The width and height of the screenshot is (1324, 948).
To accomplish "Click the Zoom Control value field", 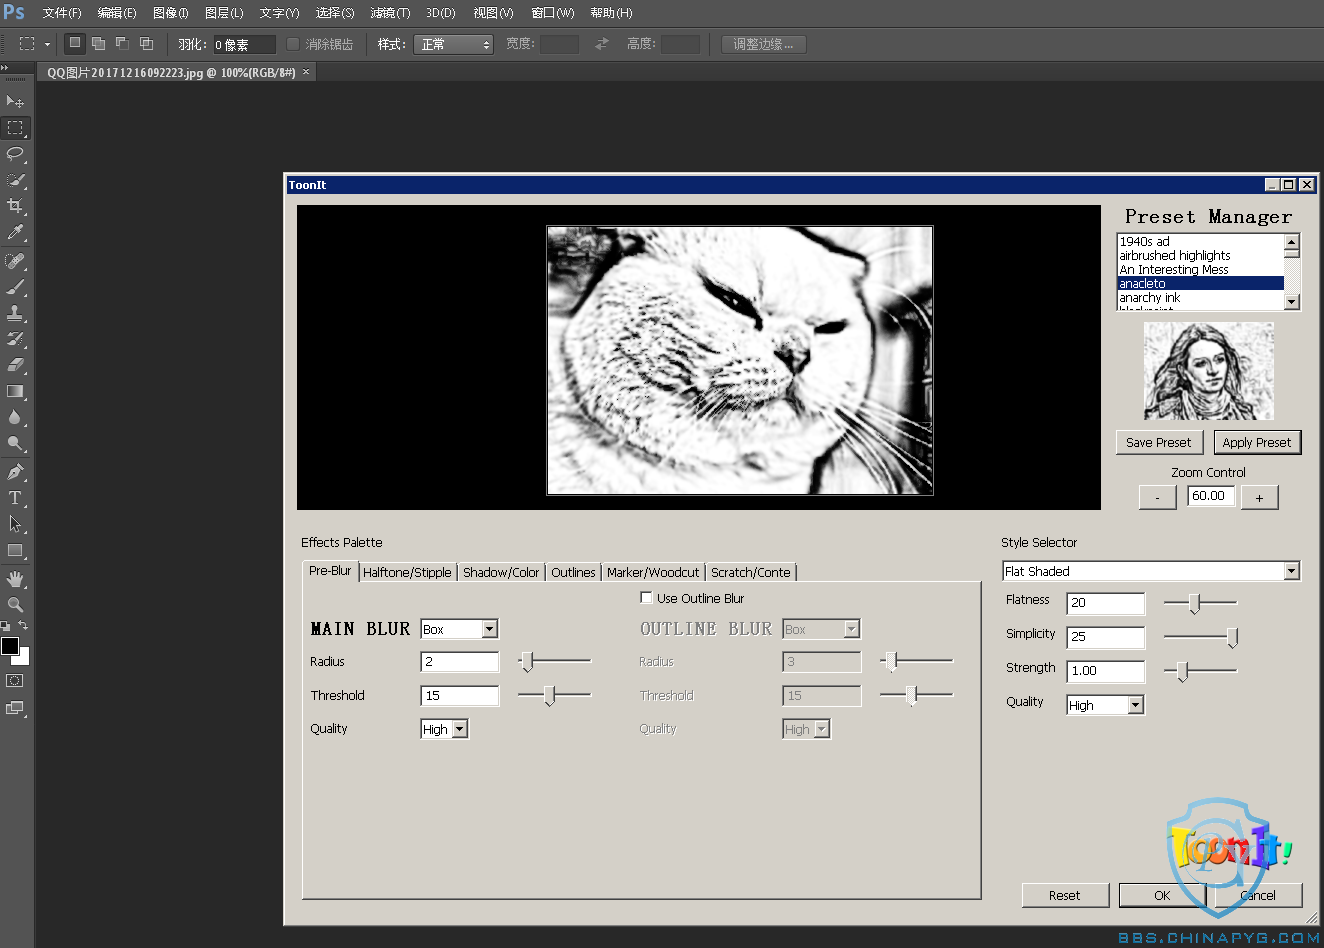I will (x=1210, y=496).
